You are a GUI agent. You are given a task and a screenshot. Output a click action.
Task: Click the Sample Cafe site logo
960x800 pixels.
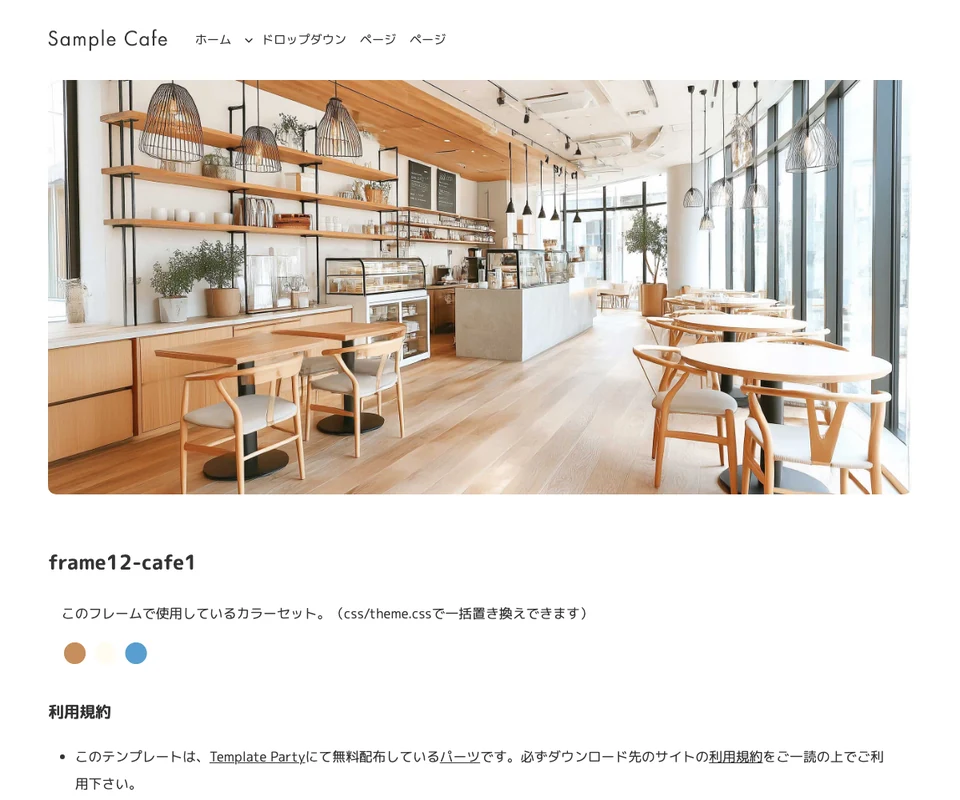pyautogui.click(x=108, y=39)
